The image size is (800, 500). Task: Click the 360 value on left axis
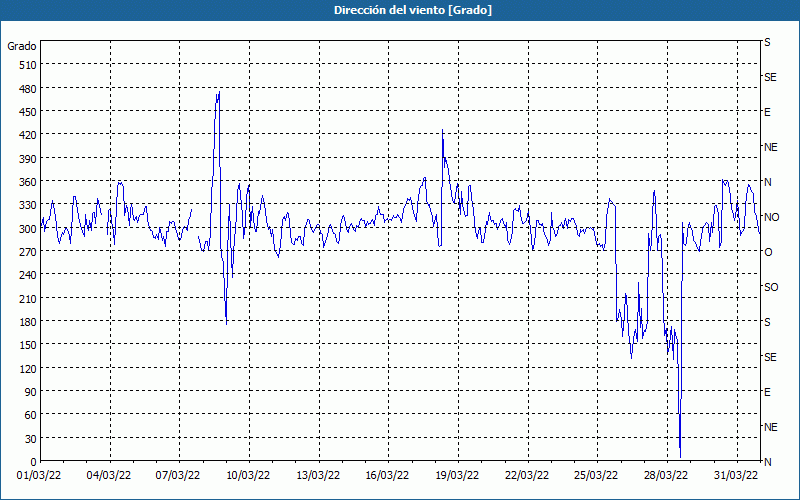tap(28, 182)
